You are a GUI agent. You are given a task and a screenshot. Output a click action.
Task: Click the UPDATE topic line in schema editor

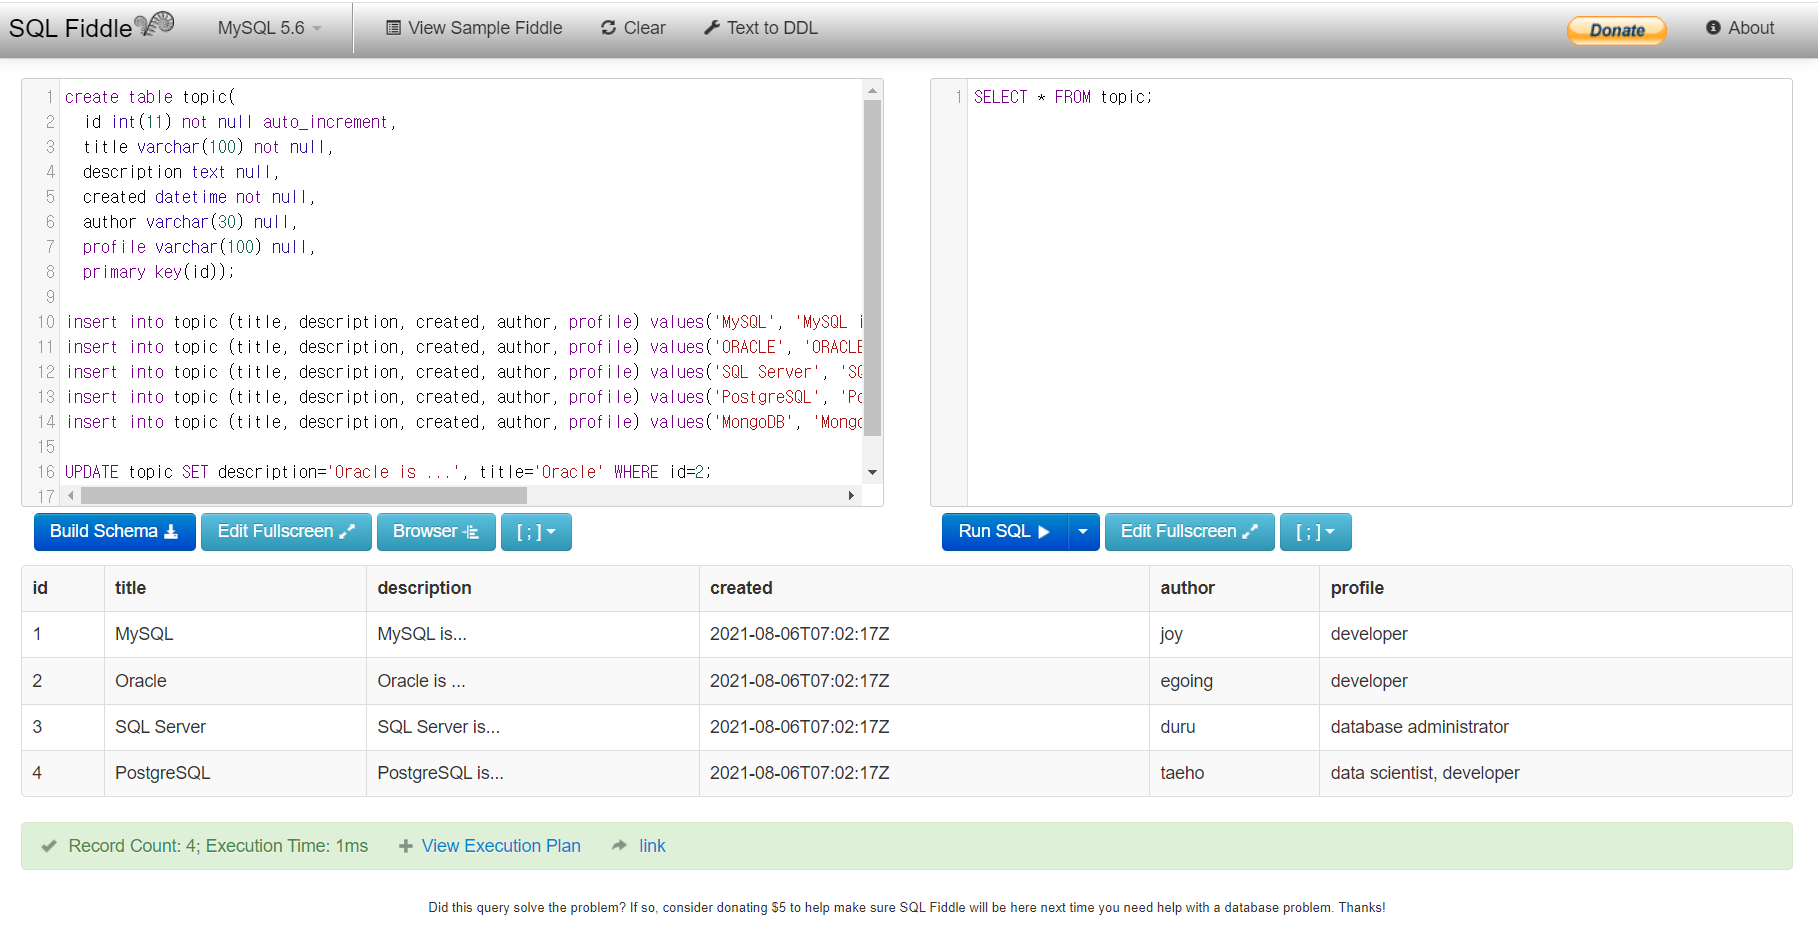387,472
